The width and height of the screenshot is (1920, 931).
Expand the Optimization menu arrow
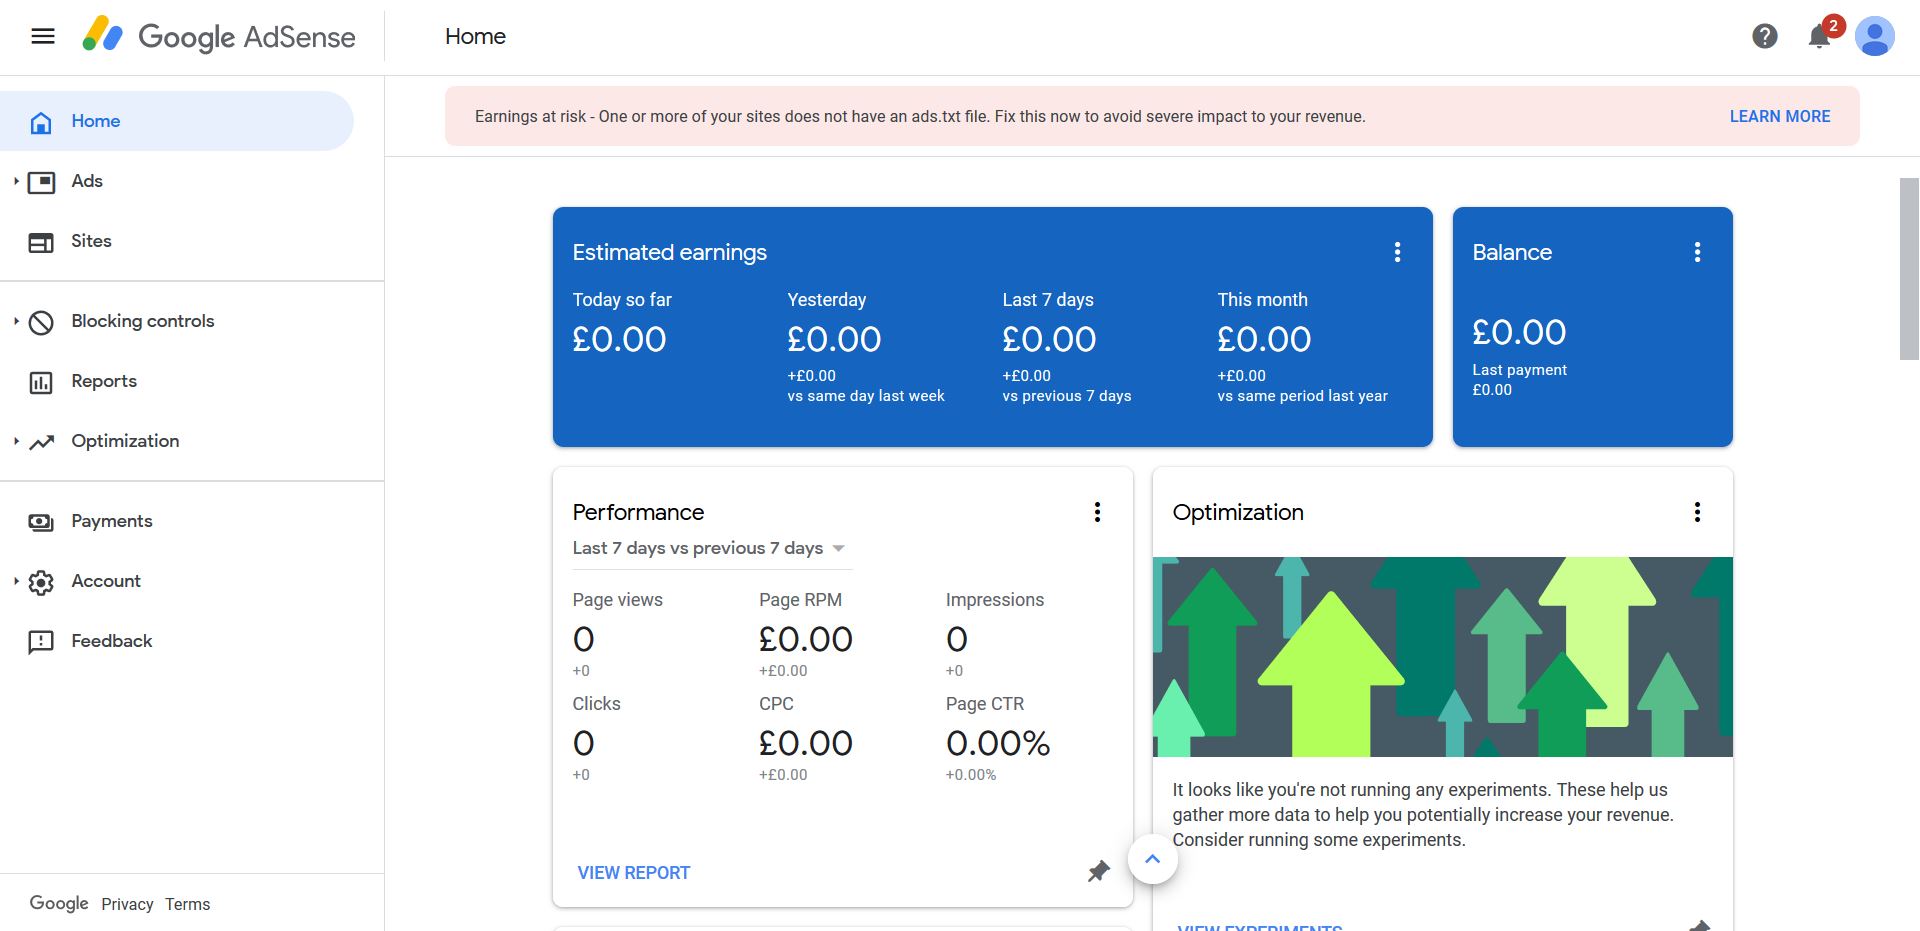tap(16, 441)
